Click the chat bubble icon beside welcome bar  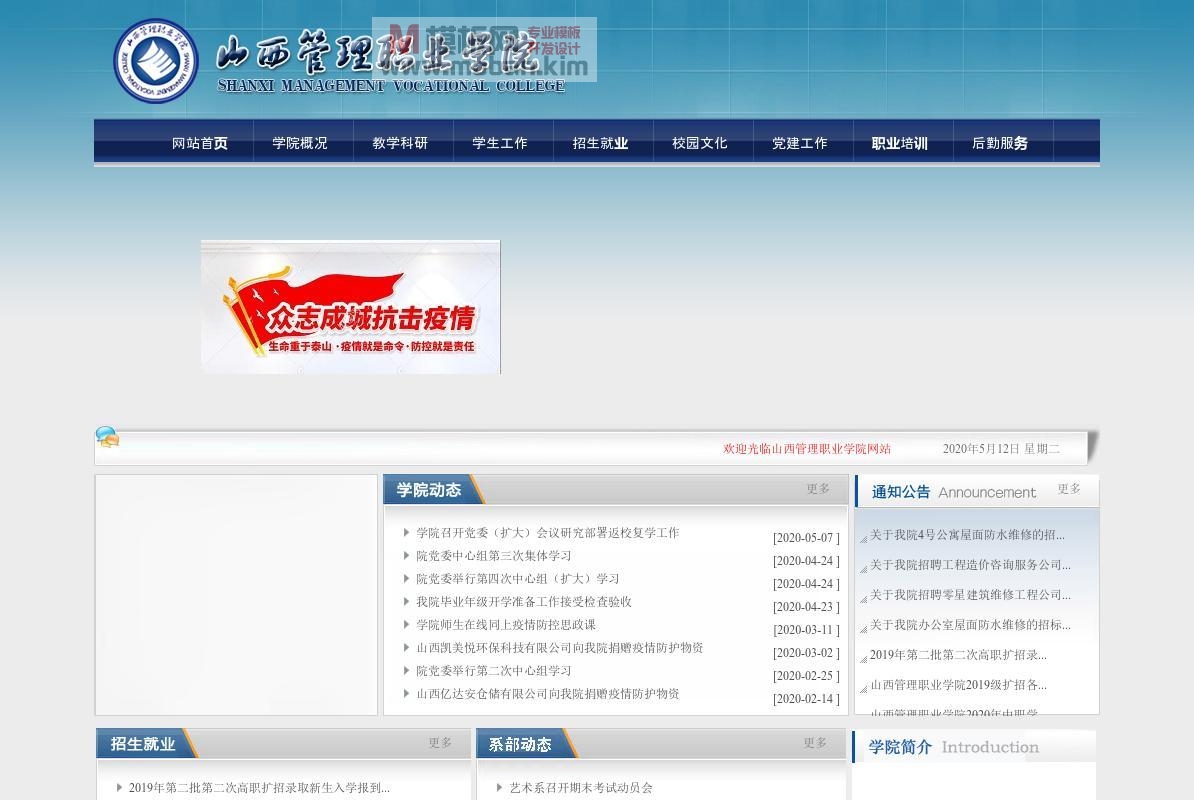click(107, 437)
